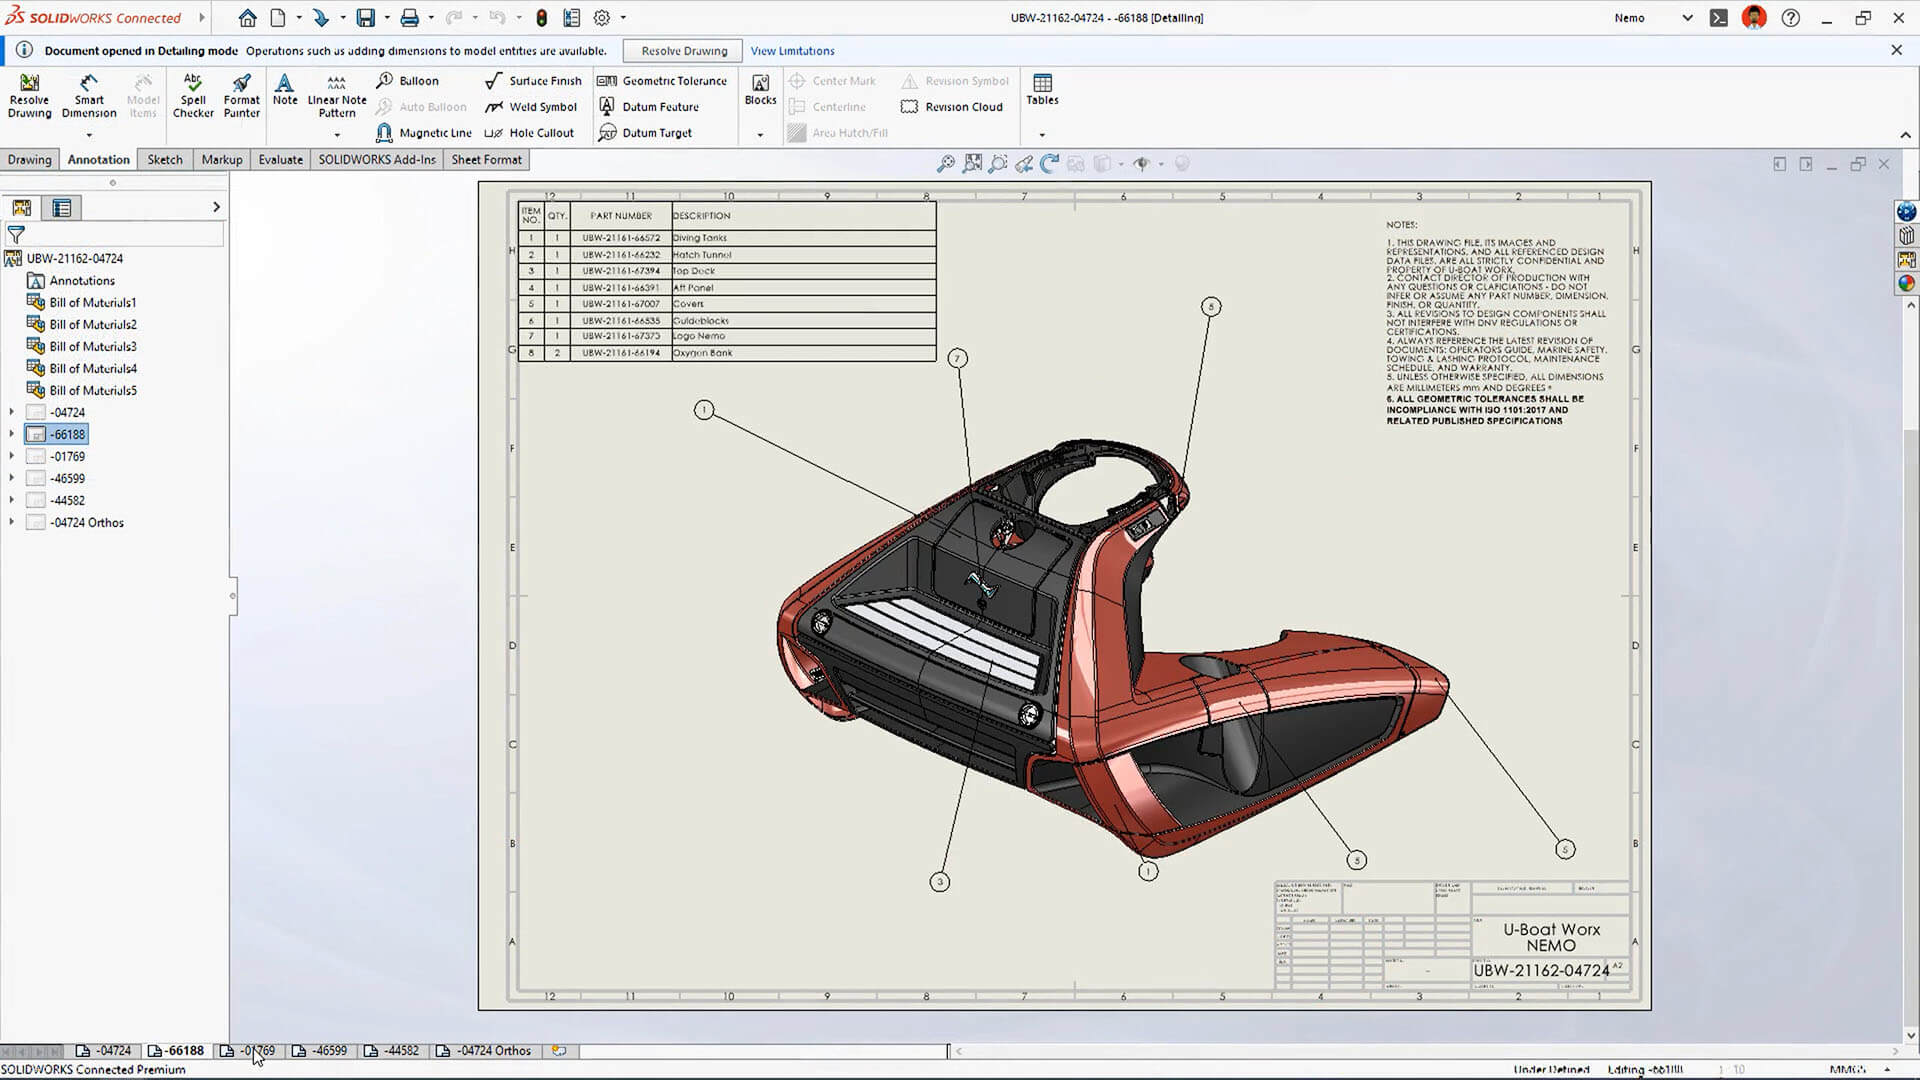
Task: Add a Geometric Tolerance frame
Action: [x=662, y=81]
